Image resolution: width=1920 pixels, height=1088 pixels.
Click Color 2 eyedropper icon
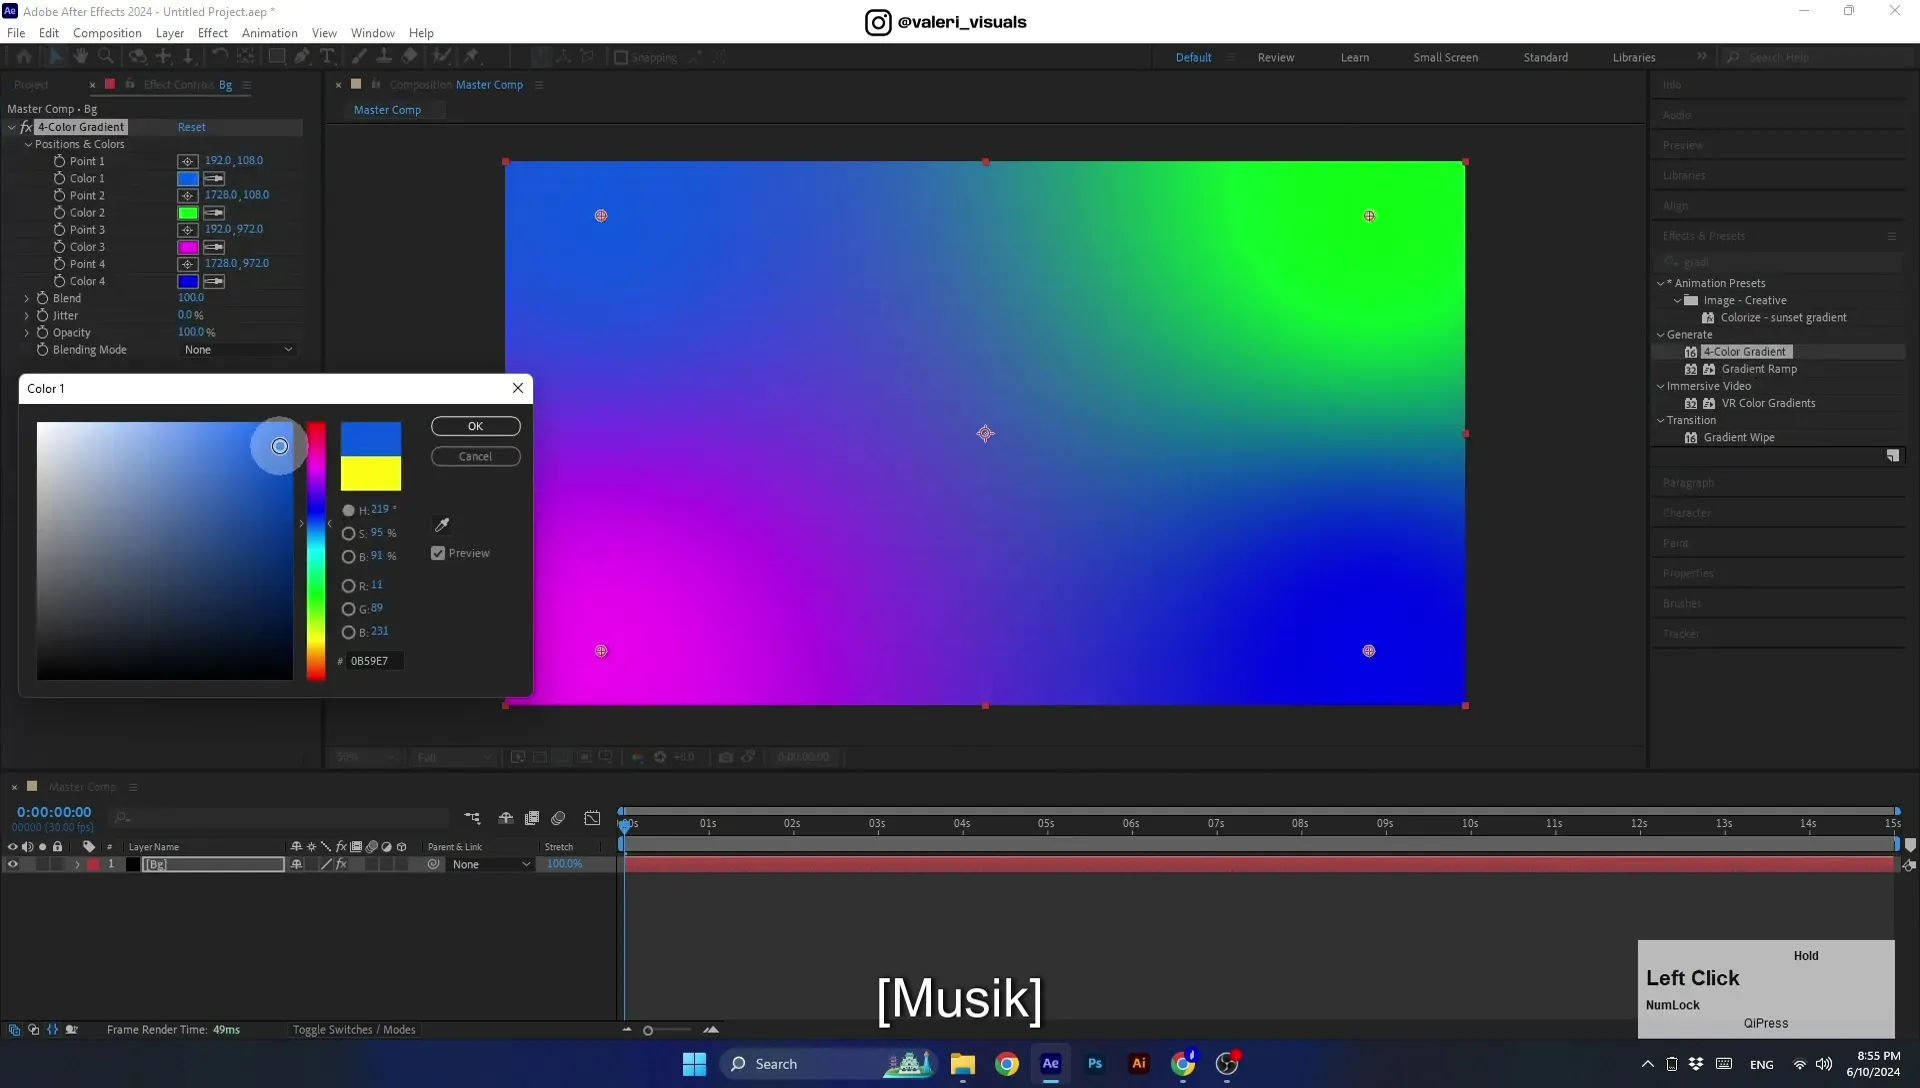(214, 213)
